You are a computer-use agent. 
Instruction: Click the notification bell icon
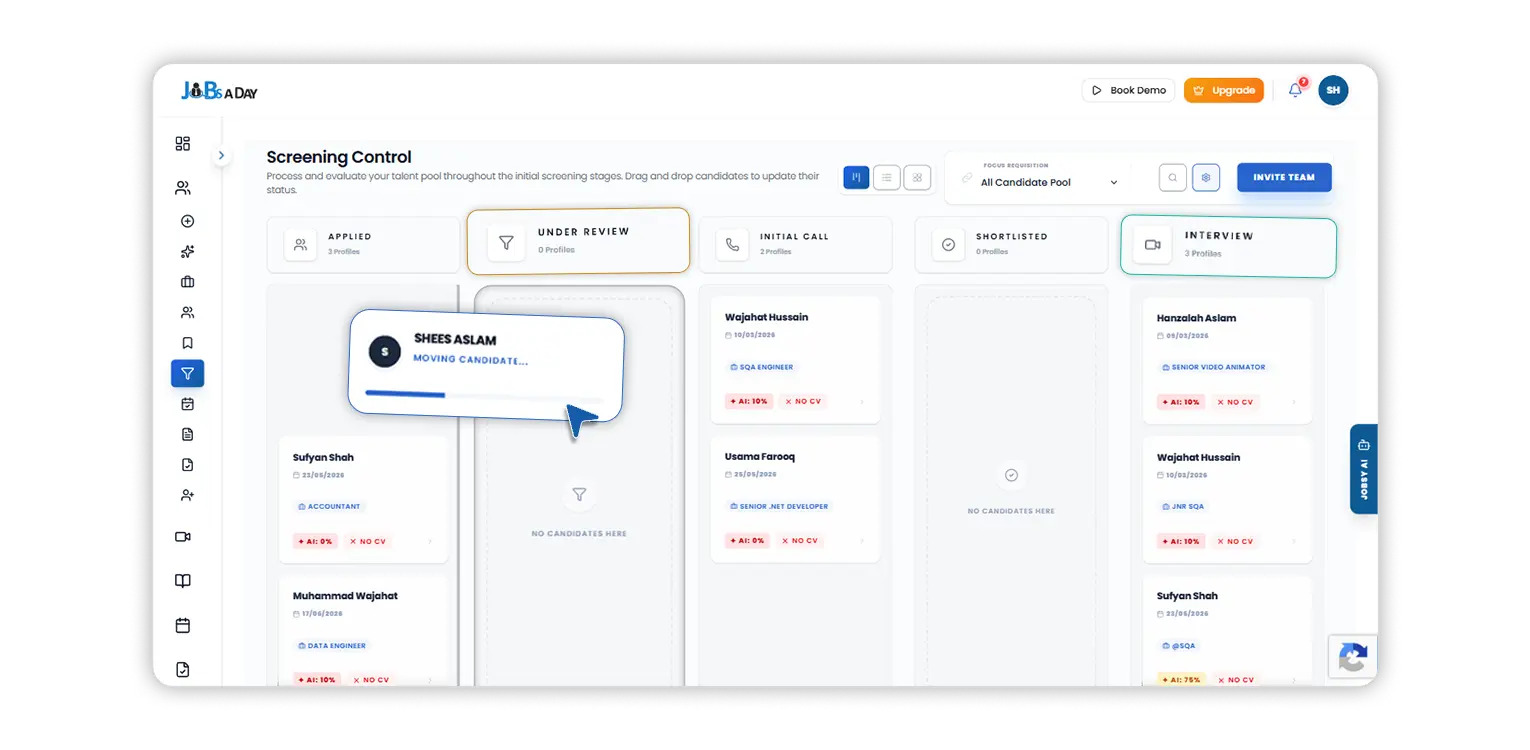click(1295, 90)
